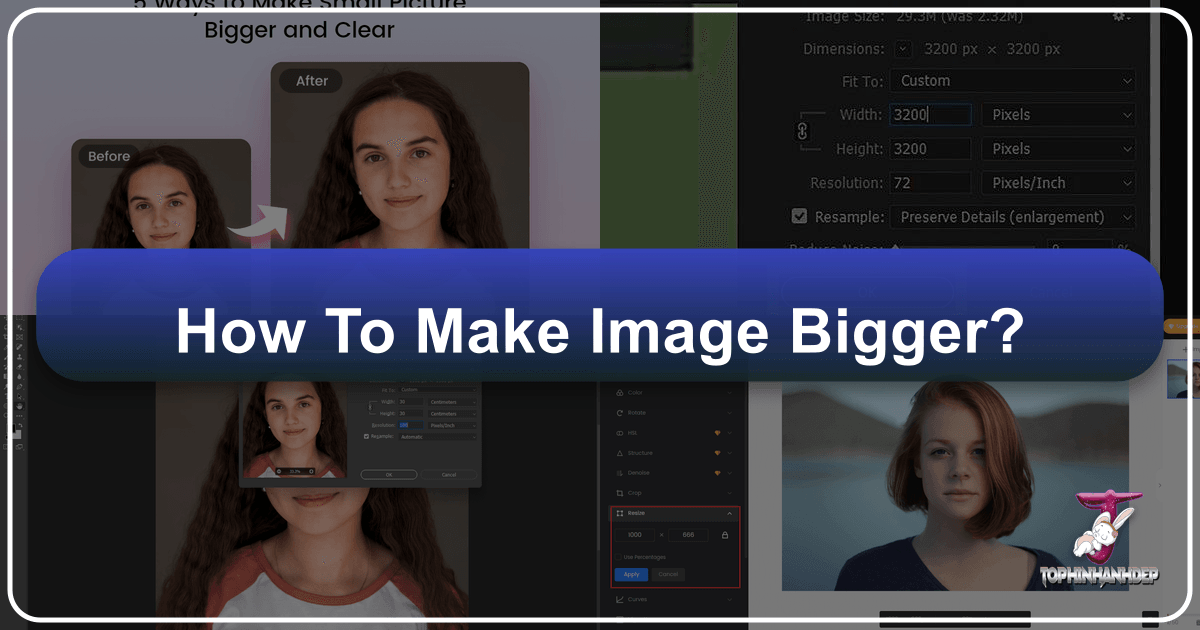Collapse the Resize section chevron

click(729, 513)
